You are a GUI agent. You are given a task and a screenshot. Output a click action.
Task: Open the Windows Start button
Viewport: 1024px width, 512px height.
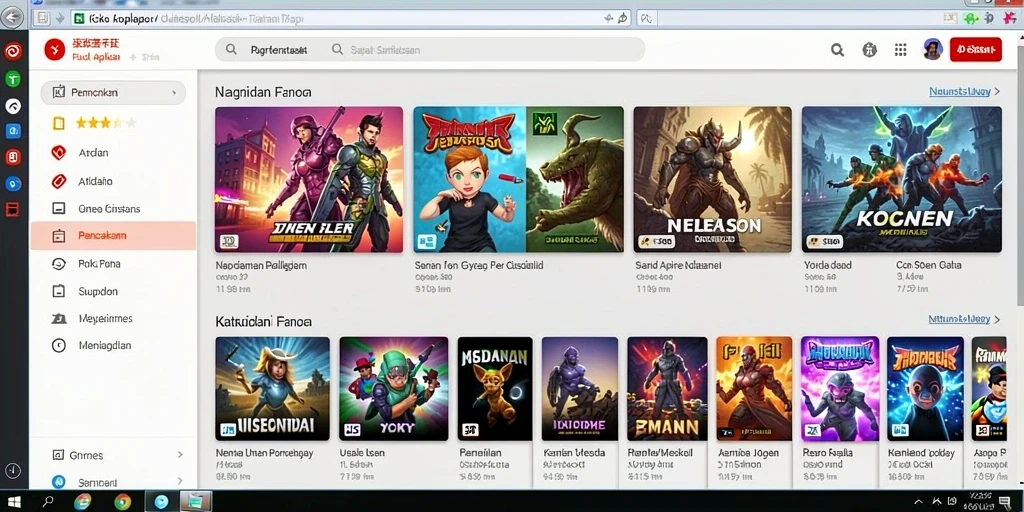tap(13, 502)
